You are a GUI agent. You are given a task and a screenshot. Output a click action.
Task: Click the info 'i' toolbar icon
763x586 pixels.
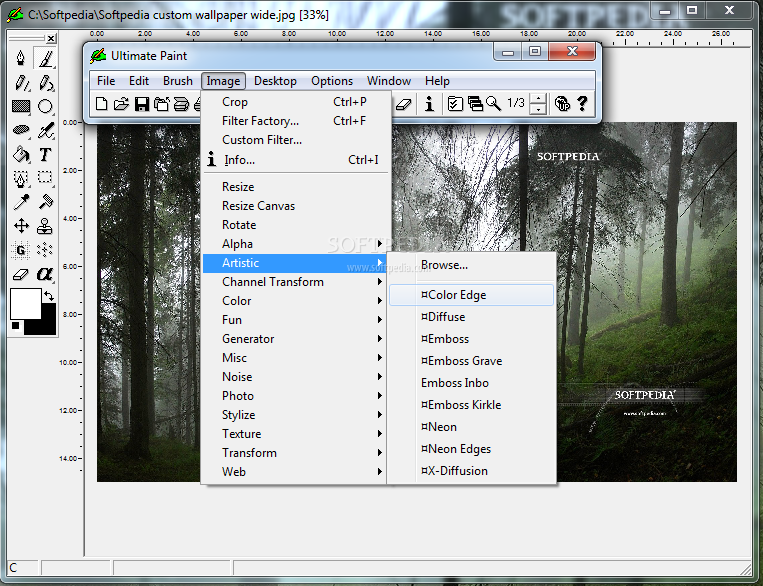point(429,104)
